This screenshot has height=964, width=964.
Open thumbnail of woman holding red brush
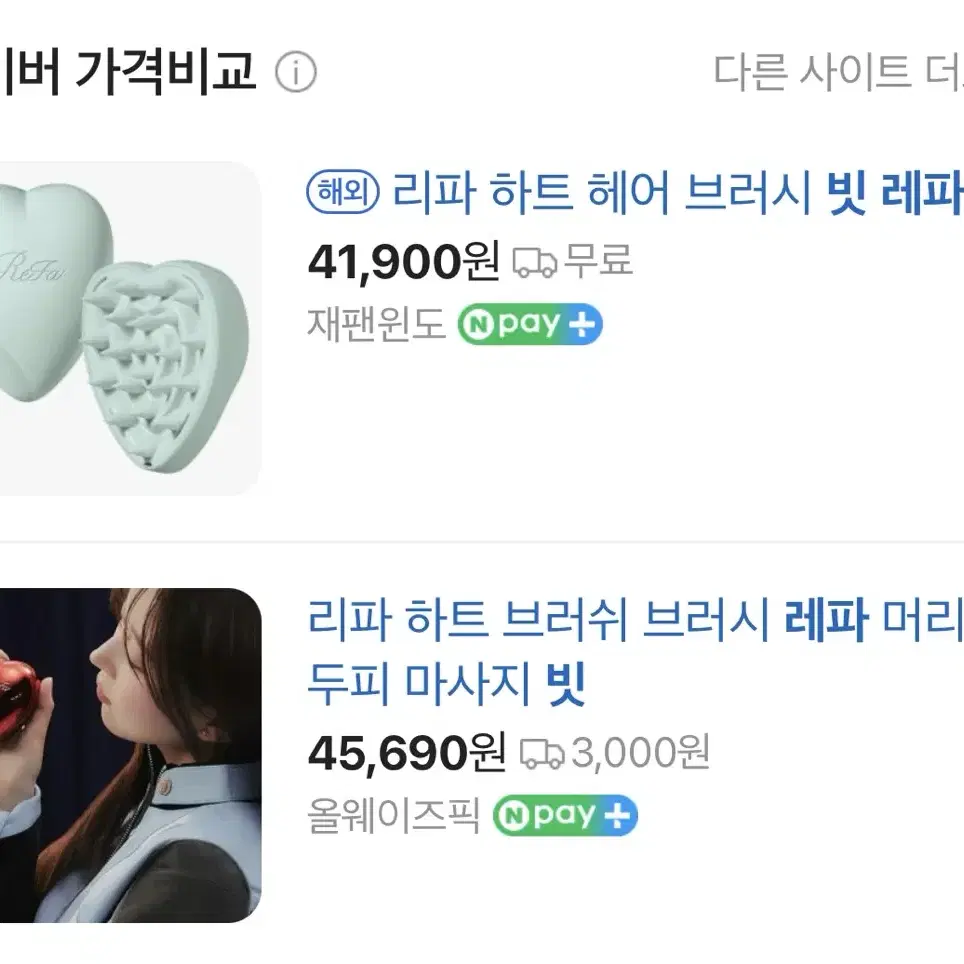click(x=130, y=756)
